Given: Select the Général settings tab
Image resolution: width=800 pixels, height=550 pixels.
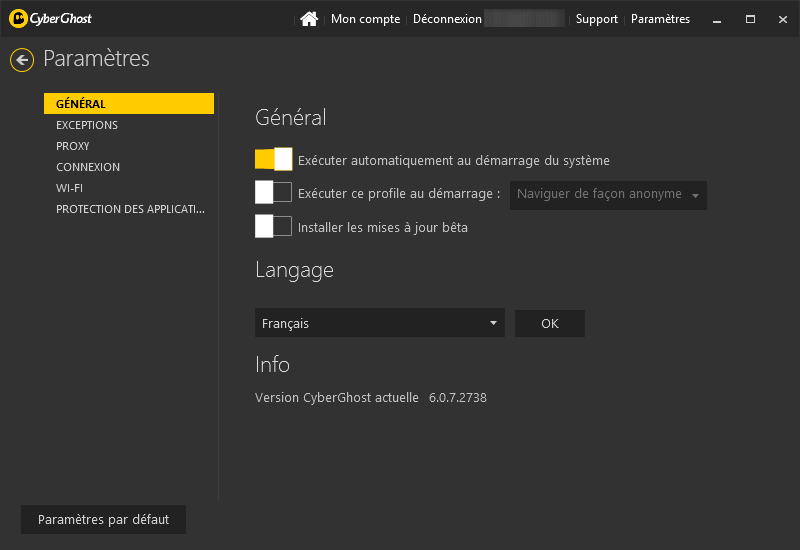Looking at the screenshot, I should coord(129,104).
